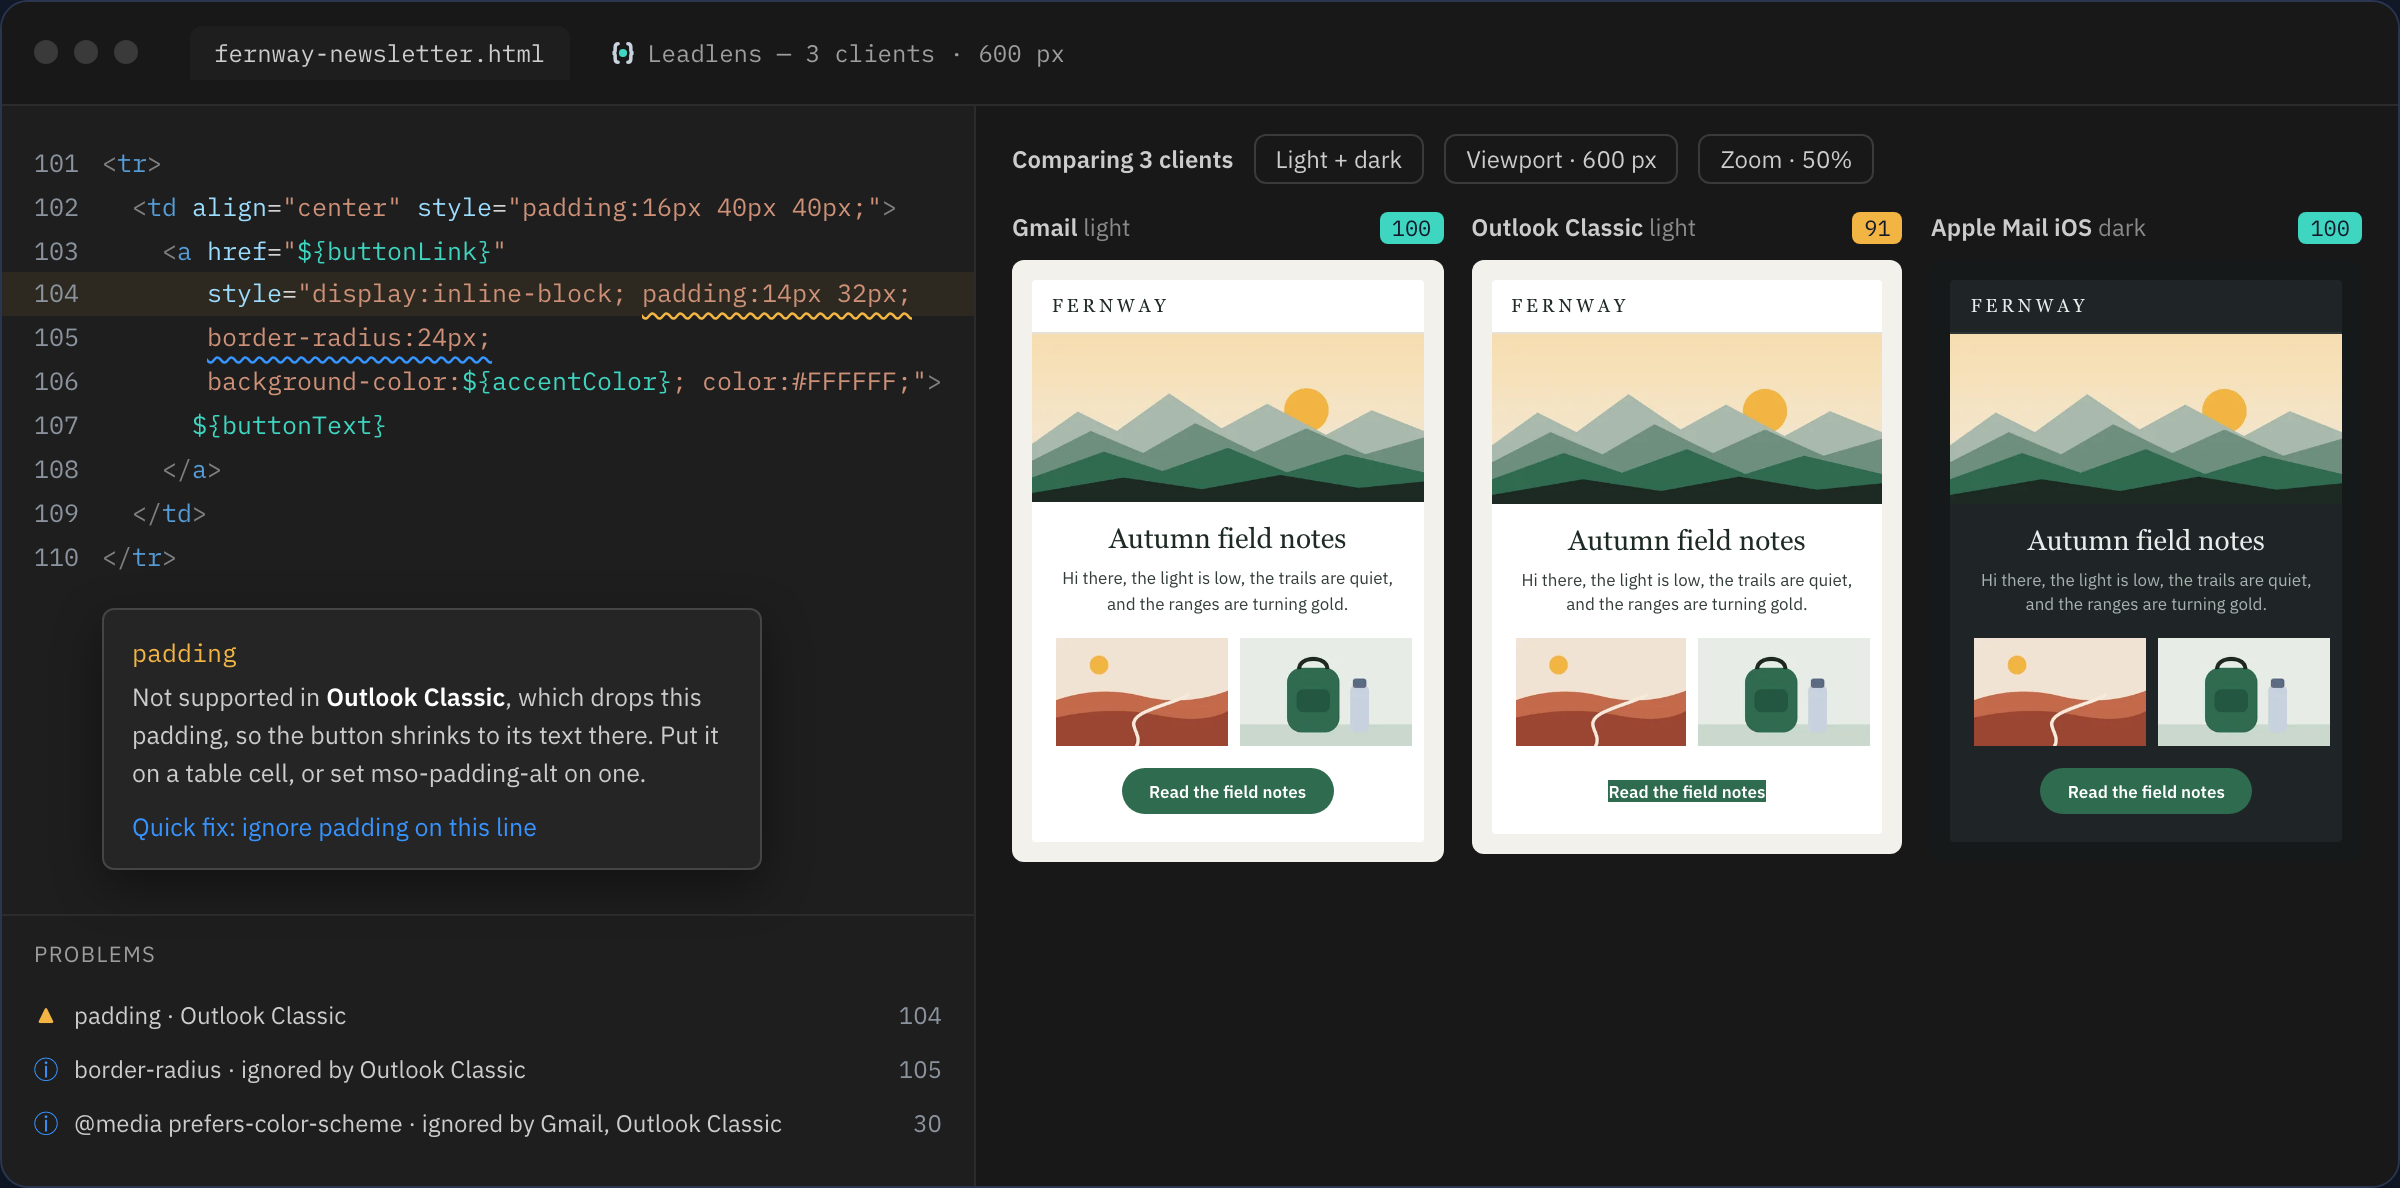Select the @media prefers-color-scheme problem row
The height and width of the screenshot is (1188, 2400).
coord(488,1124)
